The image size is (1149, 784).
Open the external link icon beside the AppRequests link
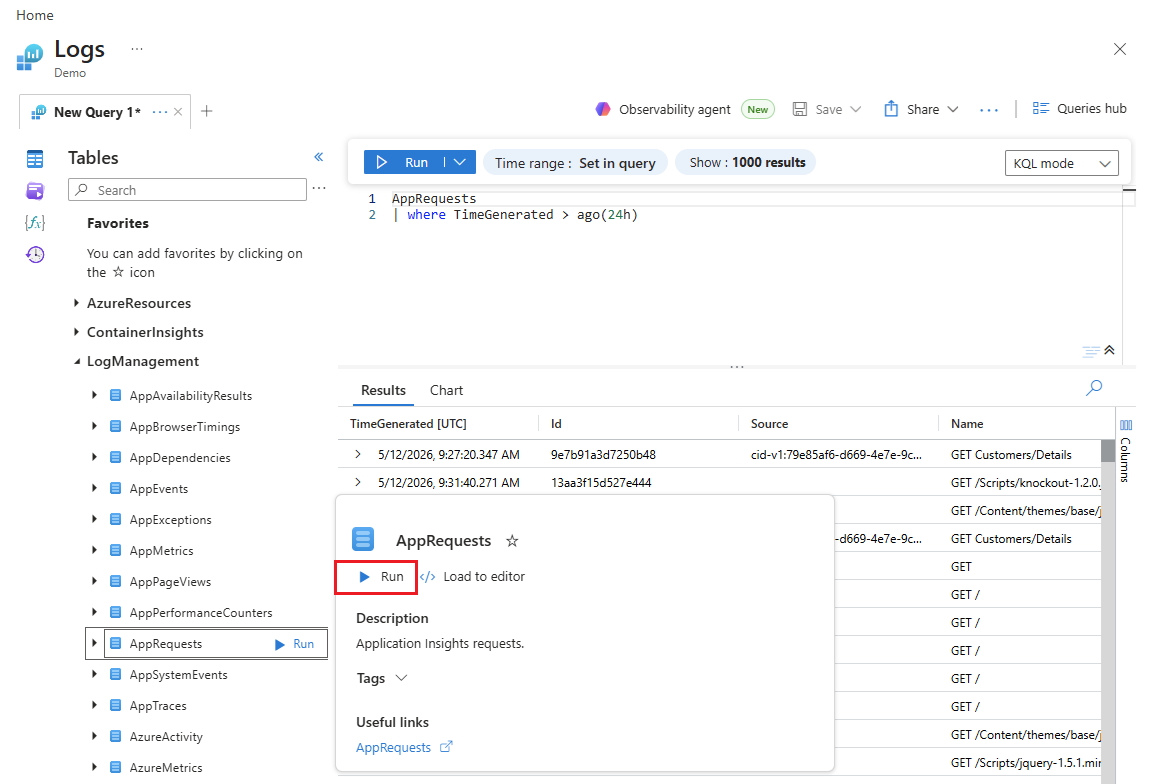(x=446, y=747)
